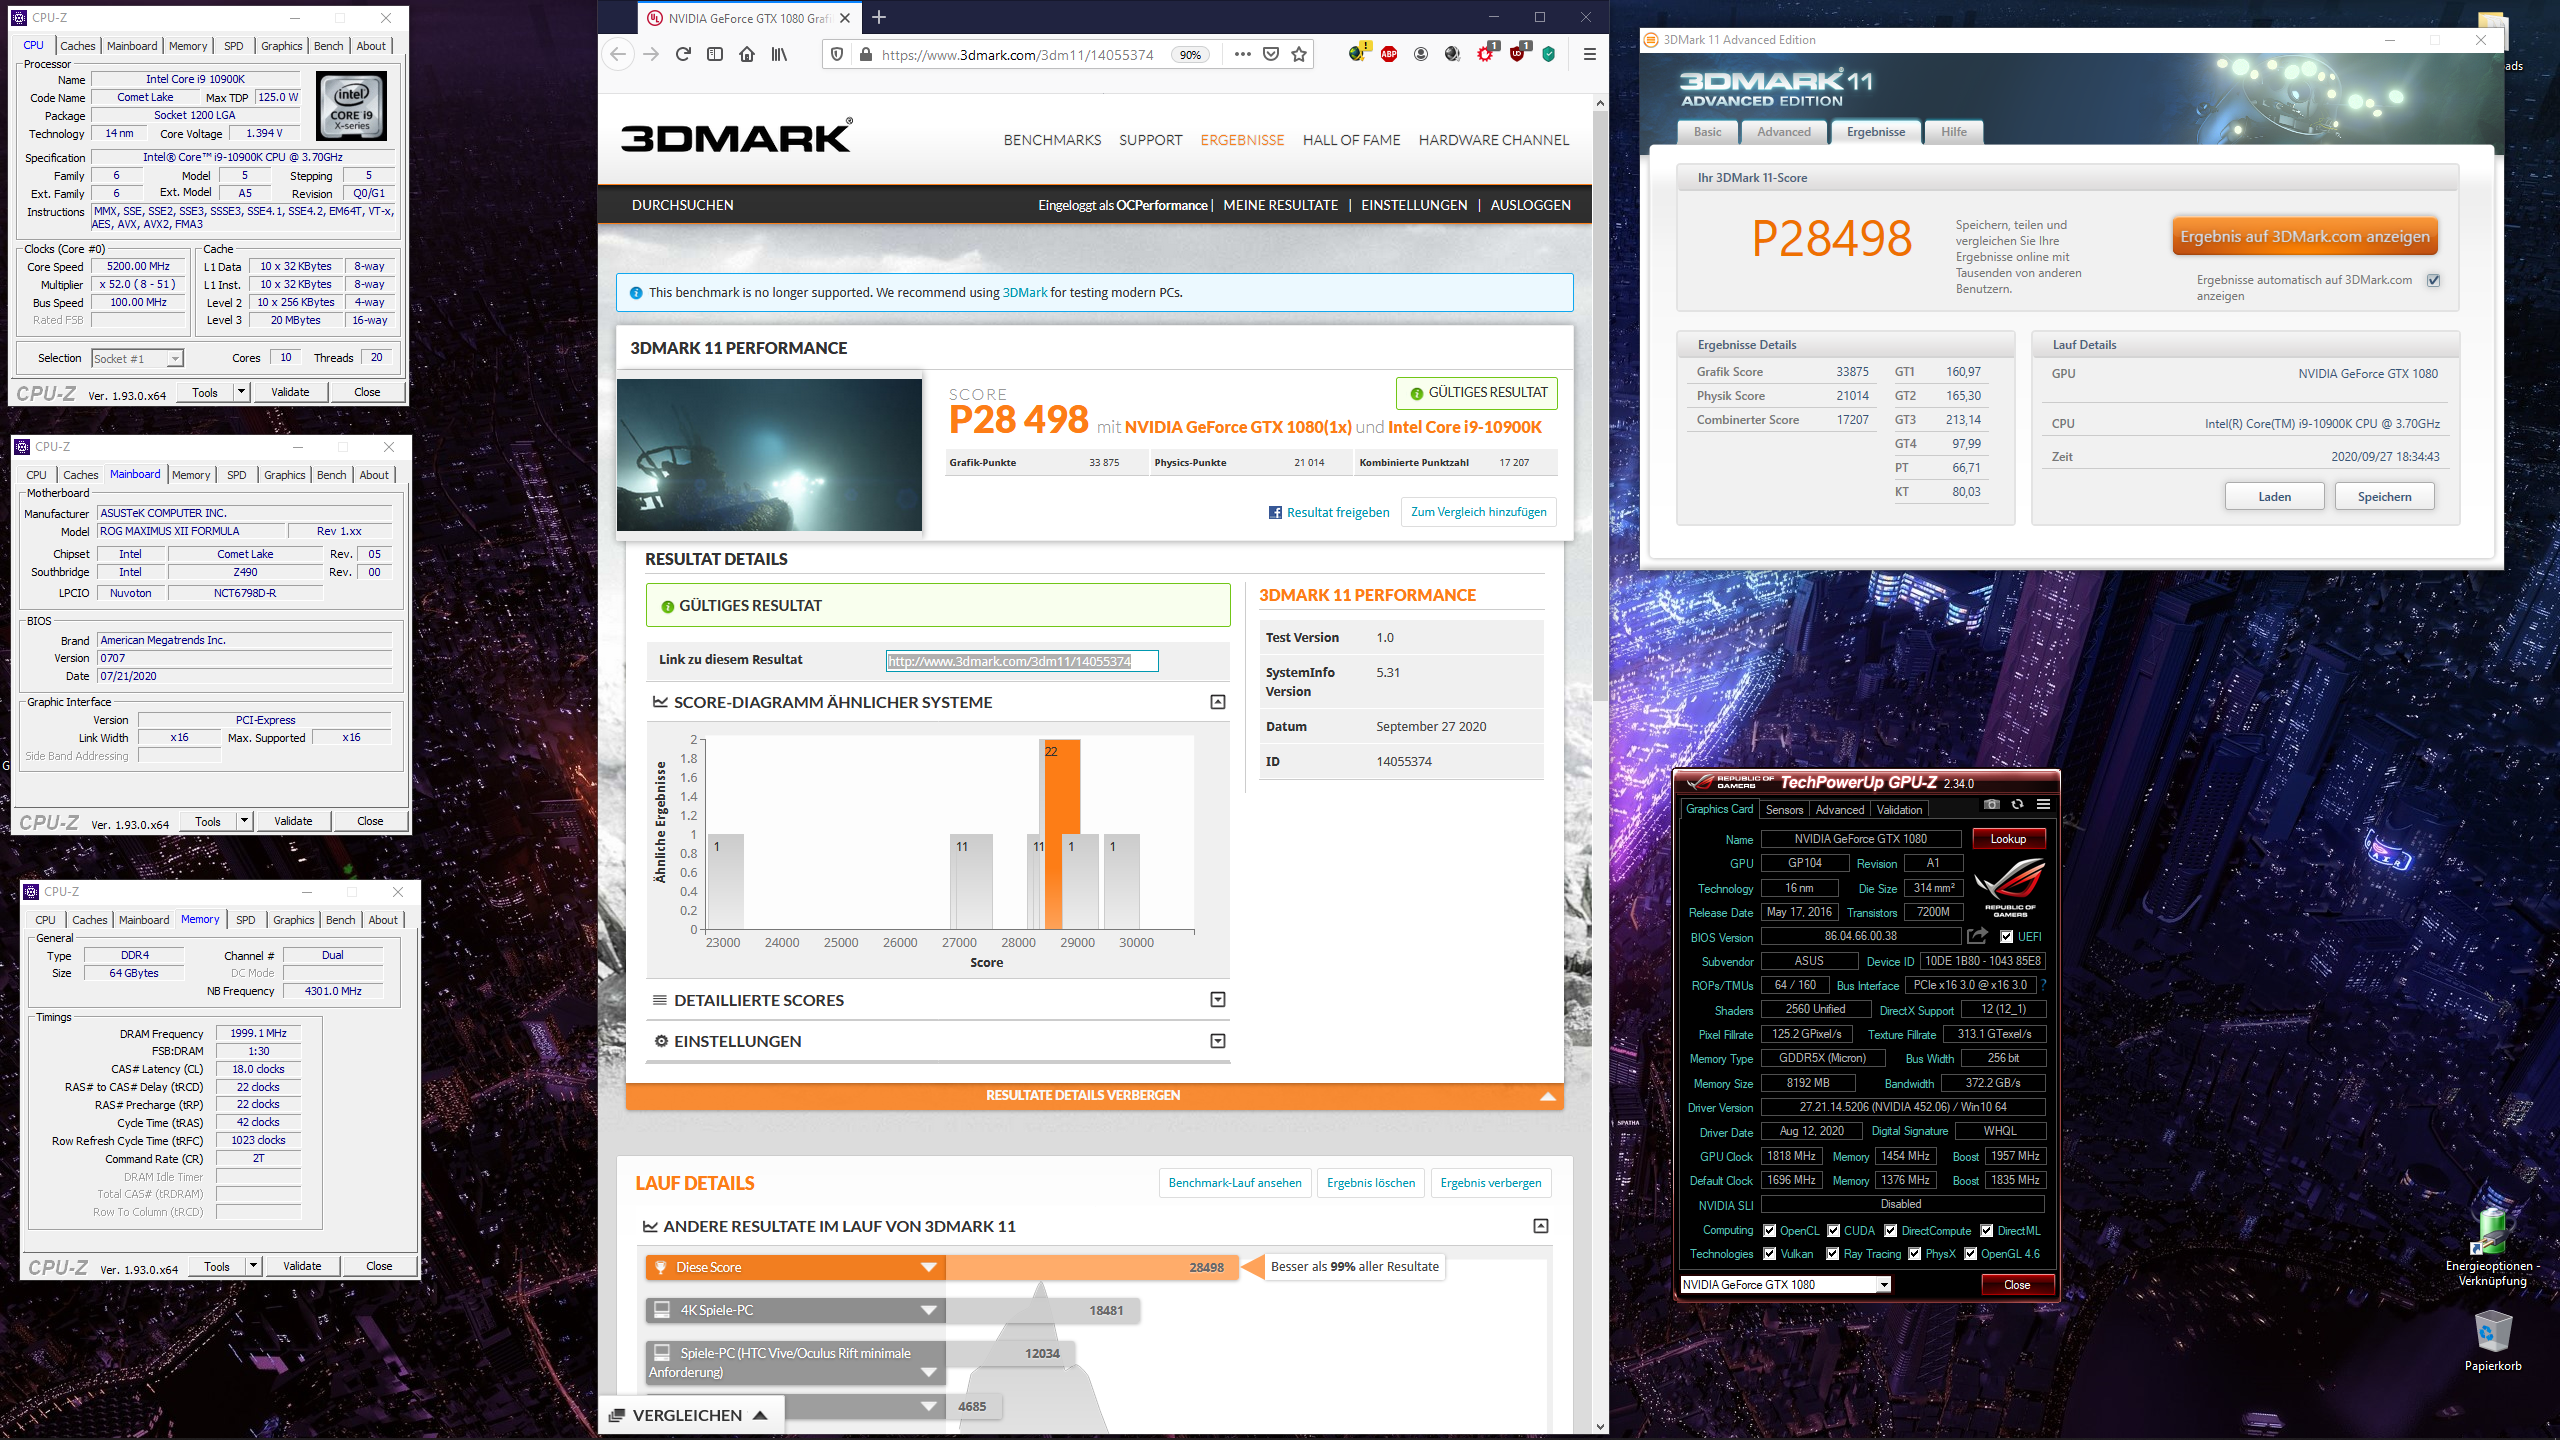Screen dimensions: 2560x1440
Task: Click the Benchmark-Lauf ansehen button
Action: tap(1235, 1183)
